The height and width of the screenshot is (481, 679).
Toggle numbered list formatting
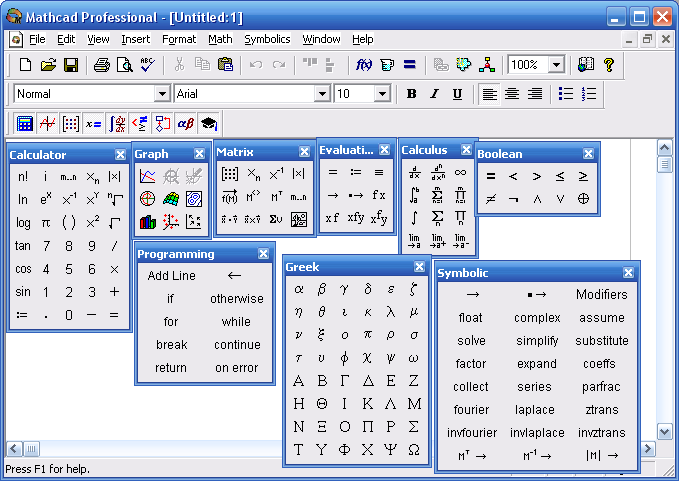[589, 94]
